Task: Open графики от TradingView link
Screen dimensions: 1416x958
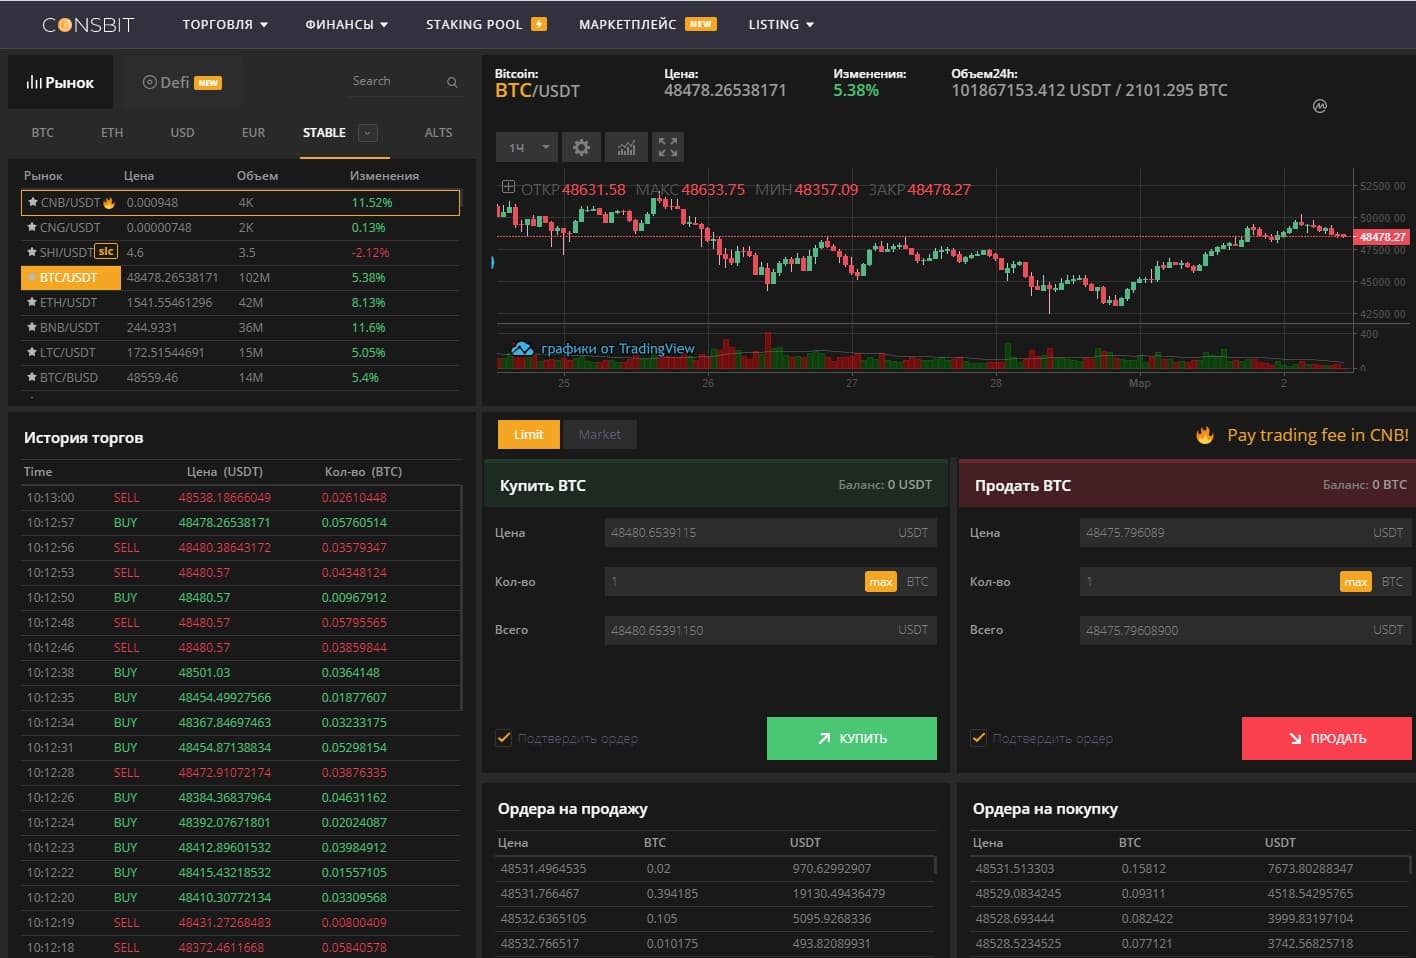Action: pos(617,349)
